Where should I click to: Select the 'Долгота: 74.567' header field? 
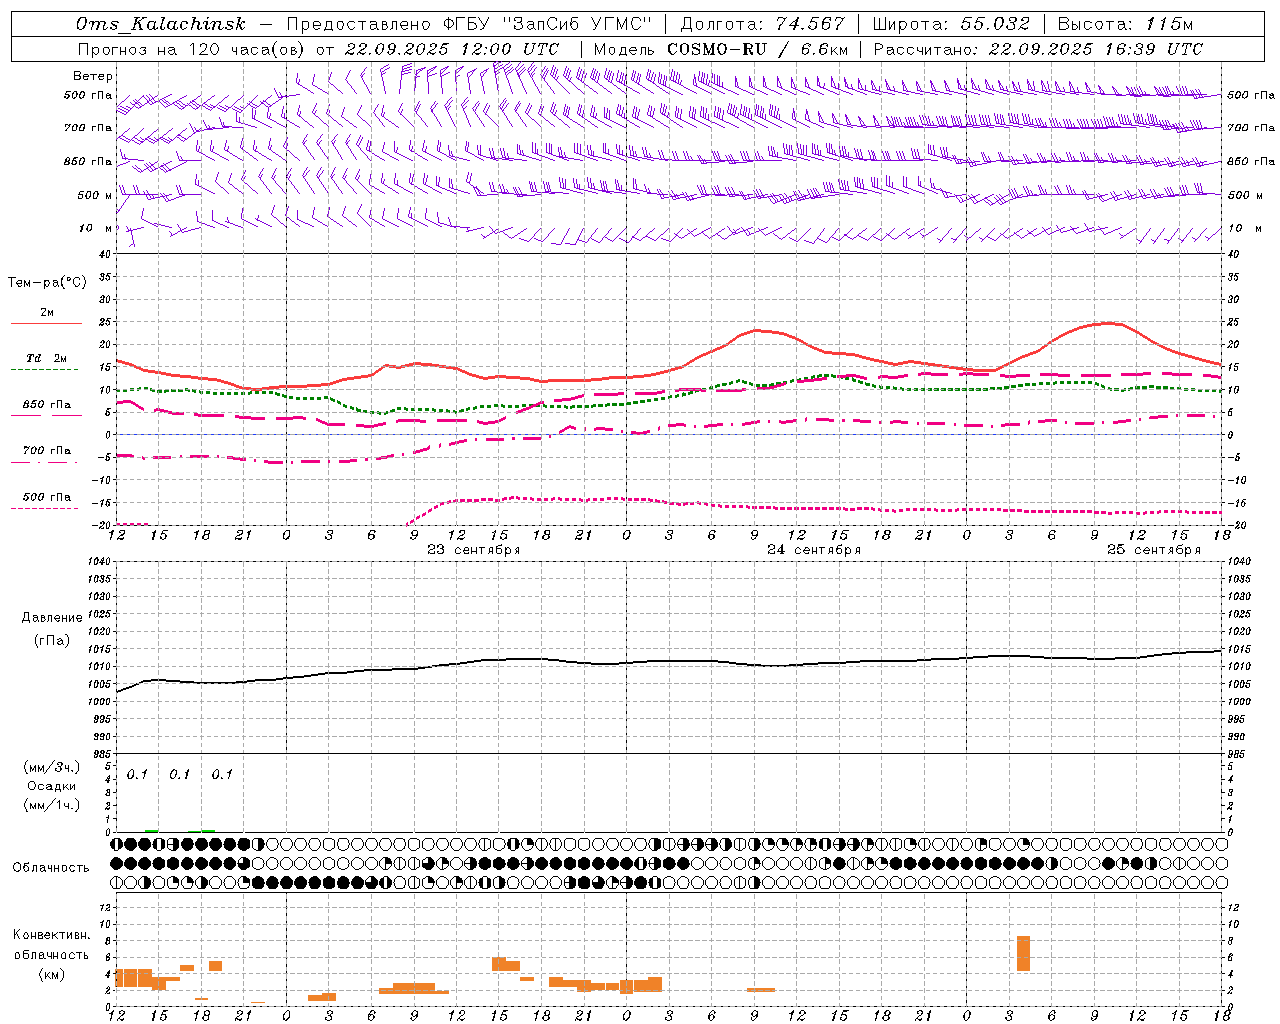pyautogui.click(x=763, y=24)
